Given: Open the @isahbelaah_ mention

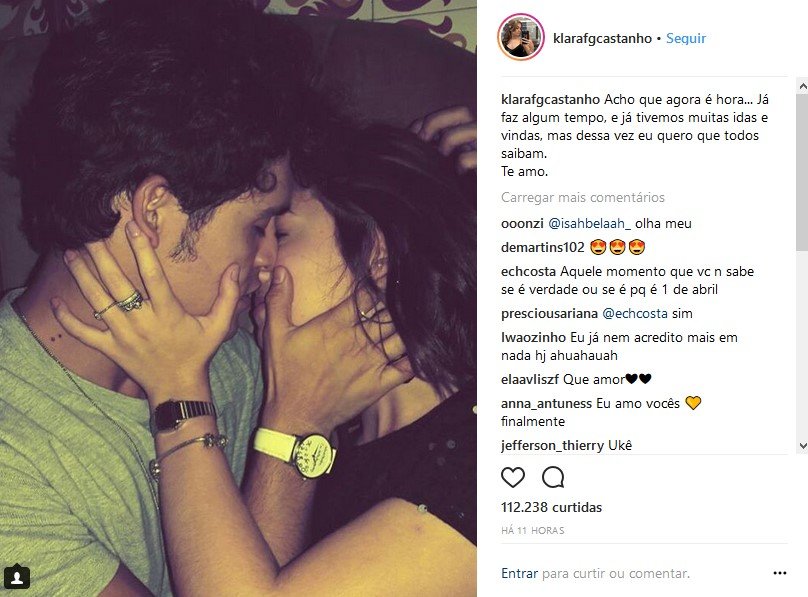Looking at the screenshot, I should point(589,224).
